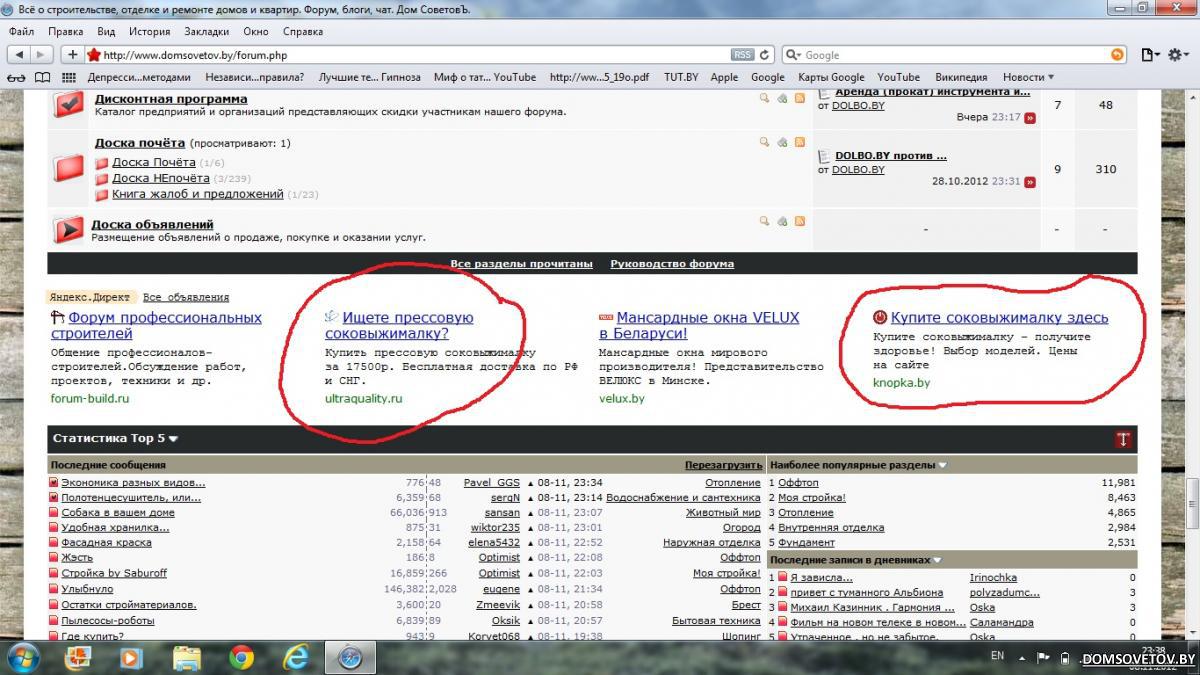Click the reload page icon in address bar
1200x675 pixels.
point(765,55)
